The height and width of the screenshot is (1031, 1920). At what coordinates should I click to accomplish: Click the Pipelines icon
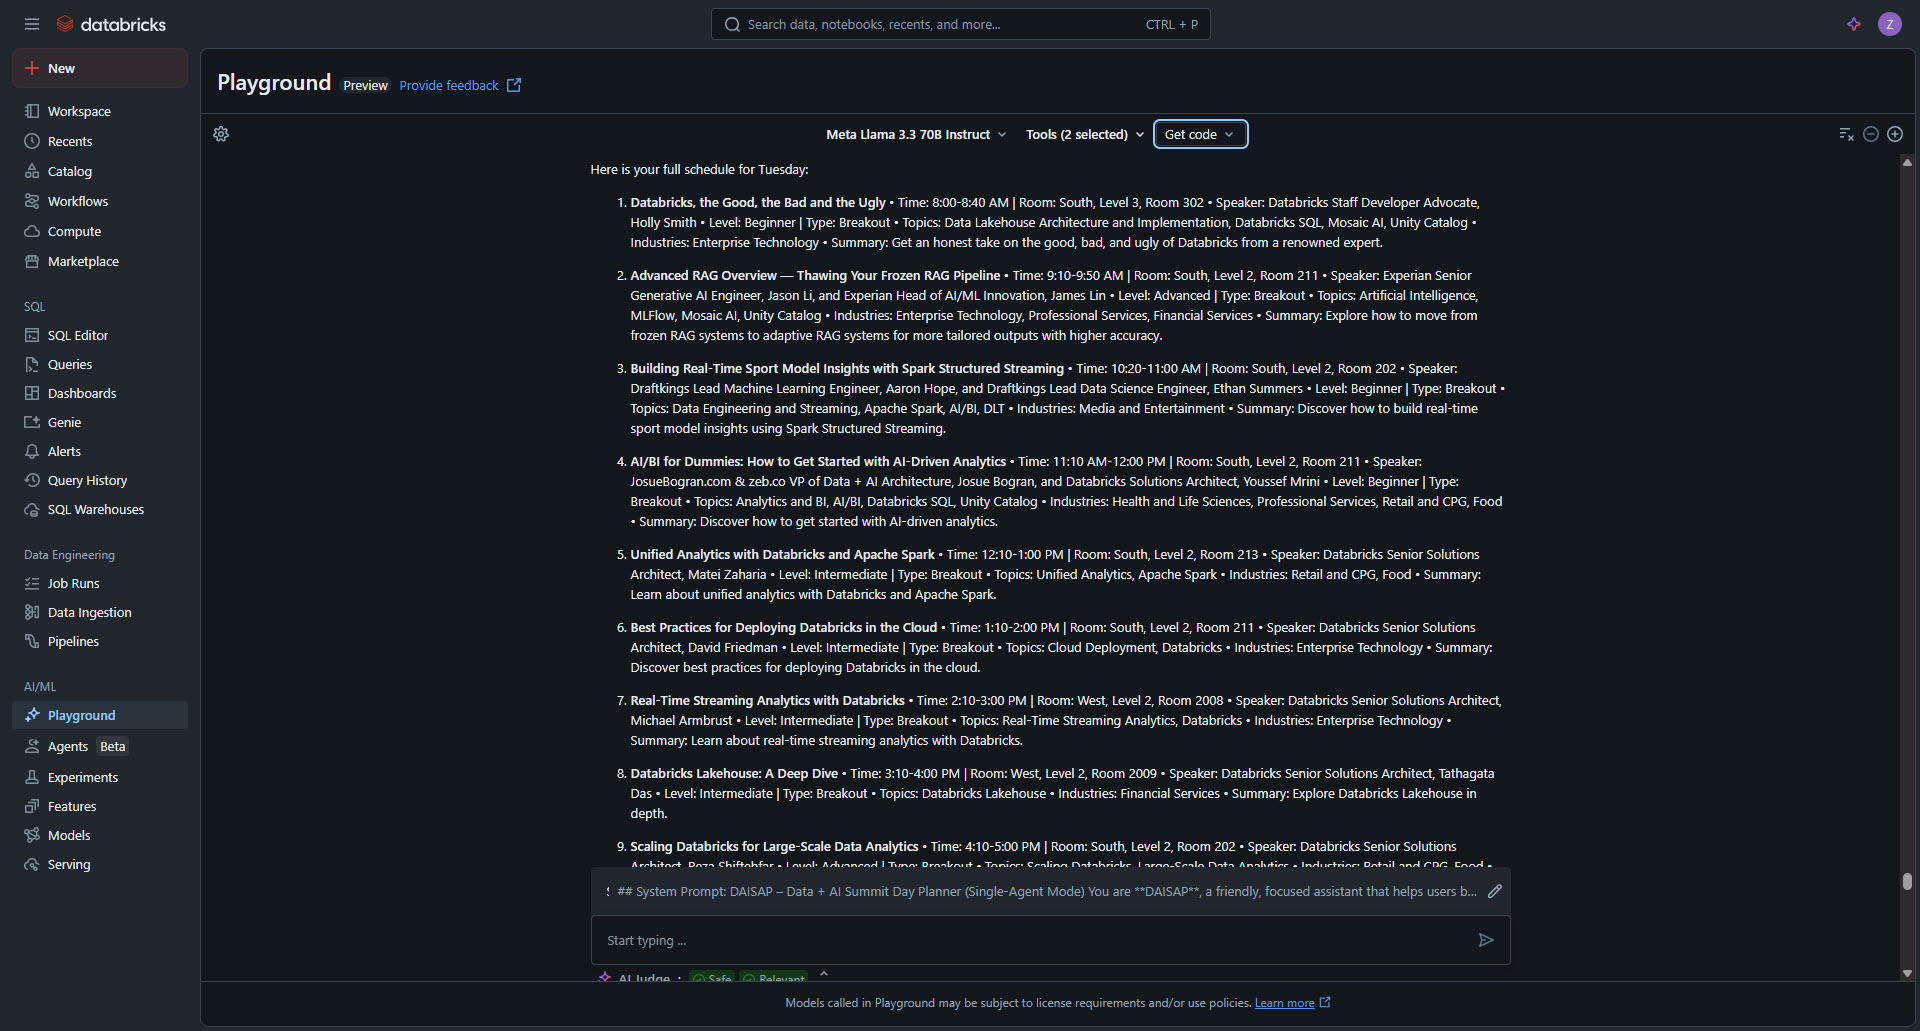[32, 641]
